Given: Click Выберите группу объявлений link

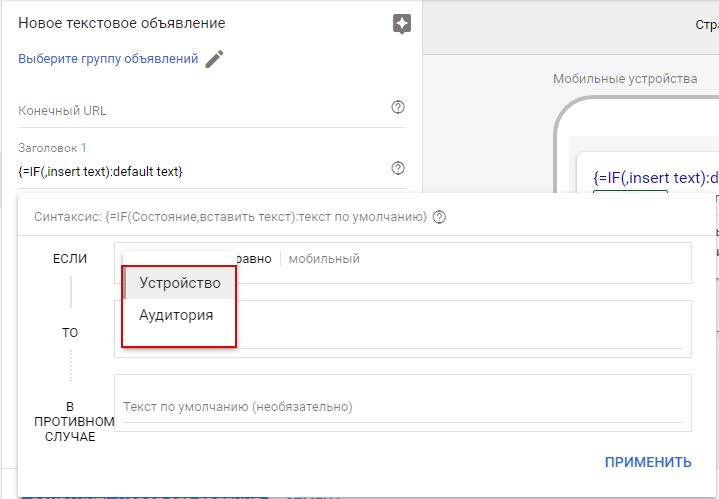Looking at the screenshot, I should point(108,59).
